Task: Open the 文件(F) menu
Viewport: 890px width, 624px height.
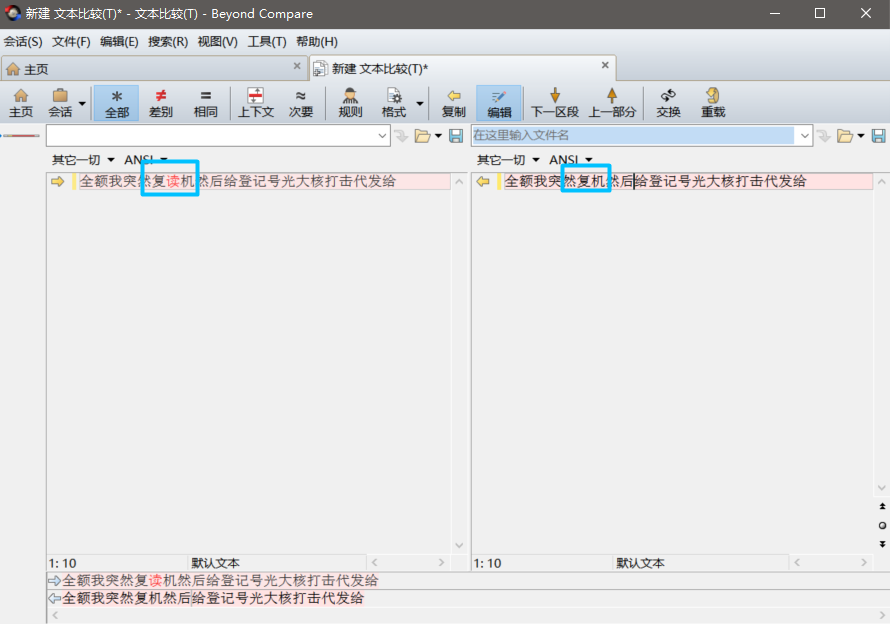Action: tap(71, 41)
